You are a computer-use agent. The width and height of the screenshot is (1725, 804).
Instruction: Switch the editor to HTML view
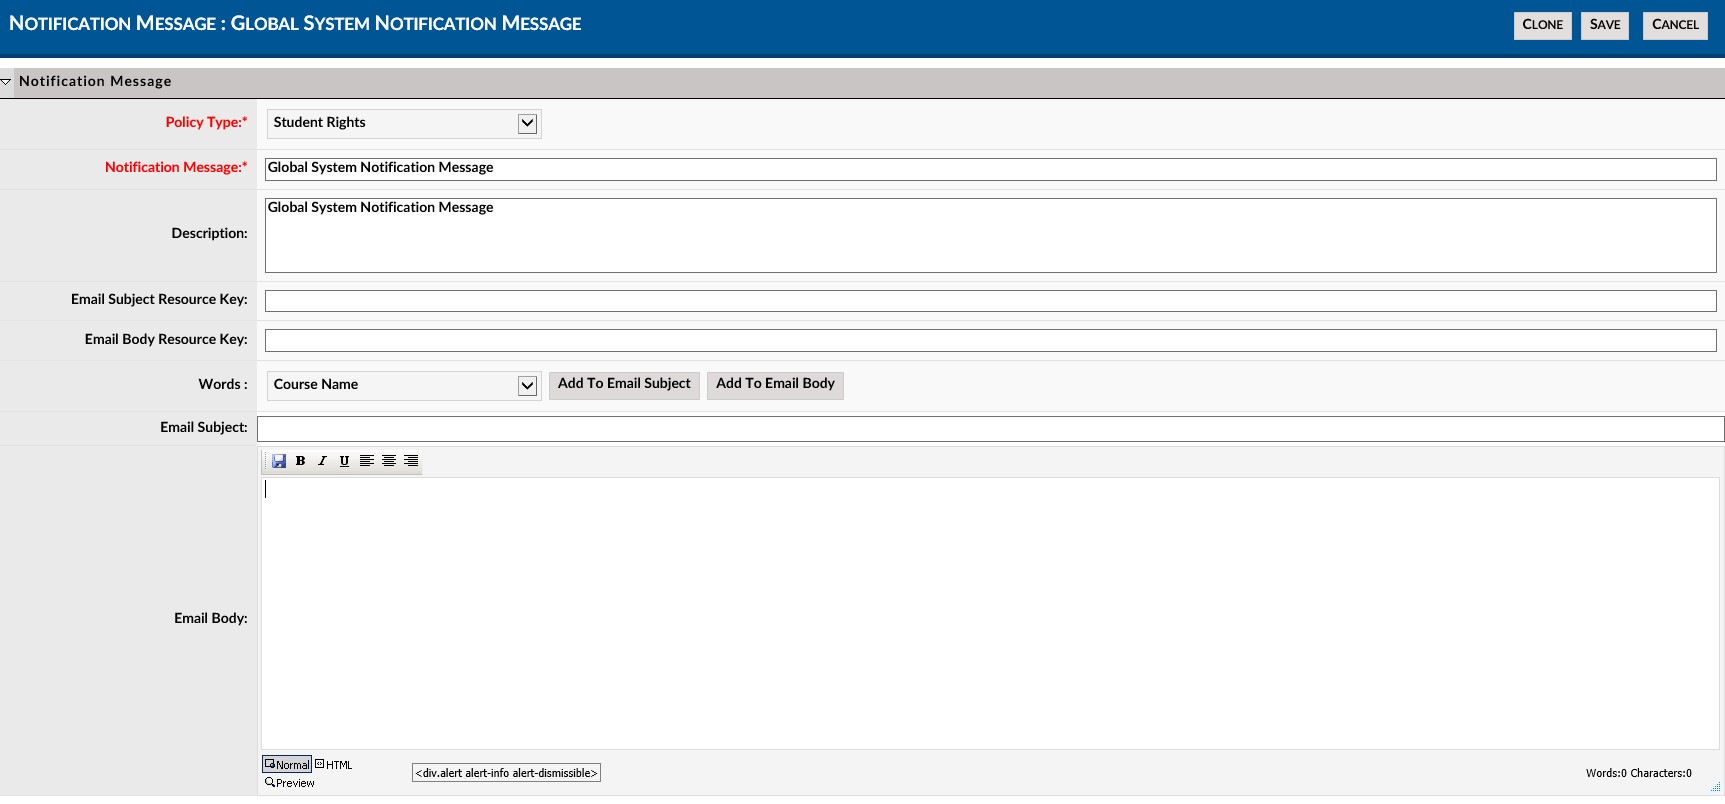coord(334,765)
